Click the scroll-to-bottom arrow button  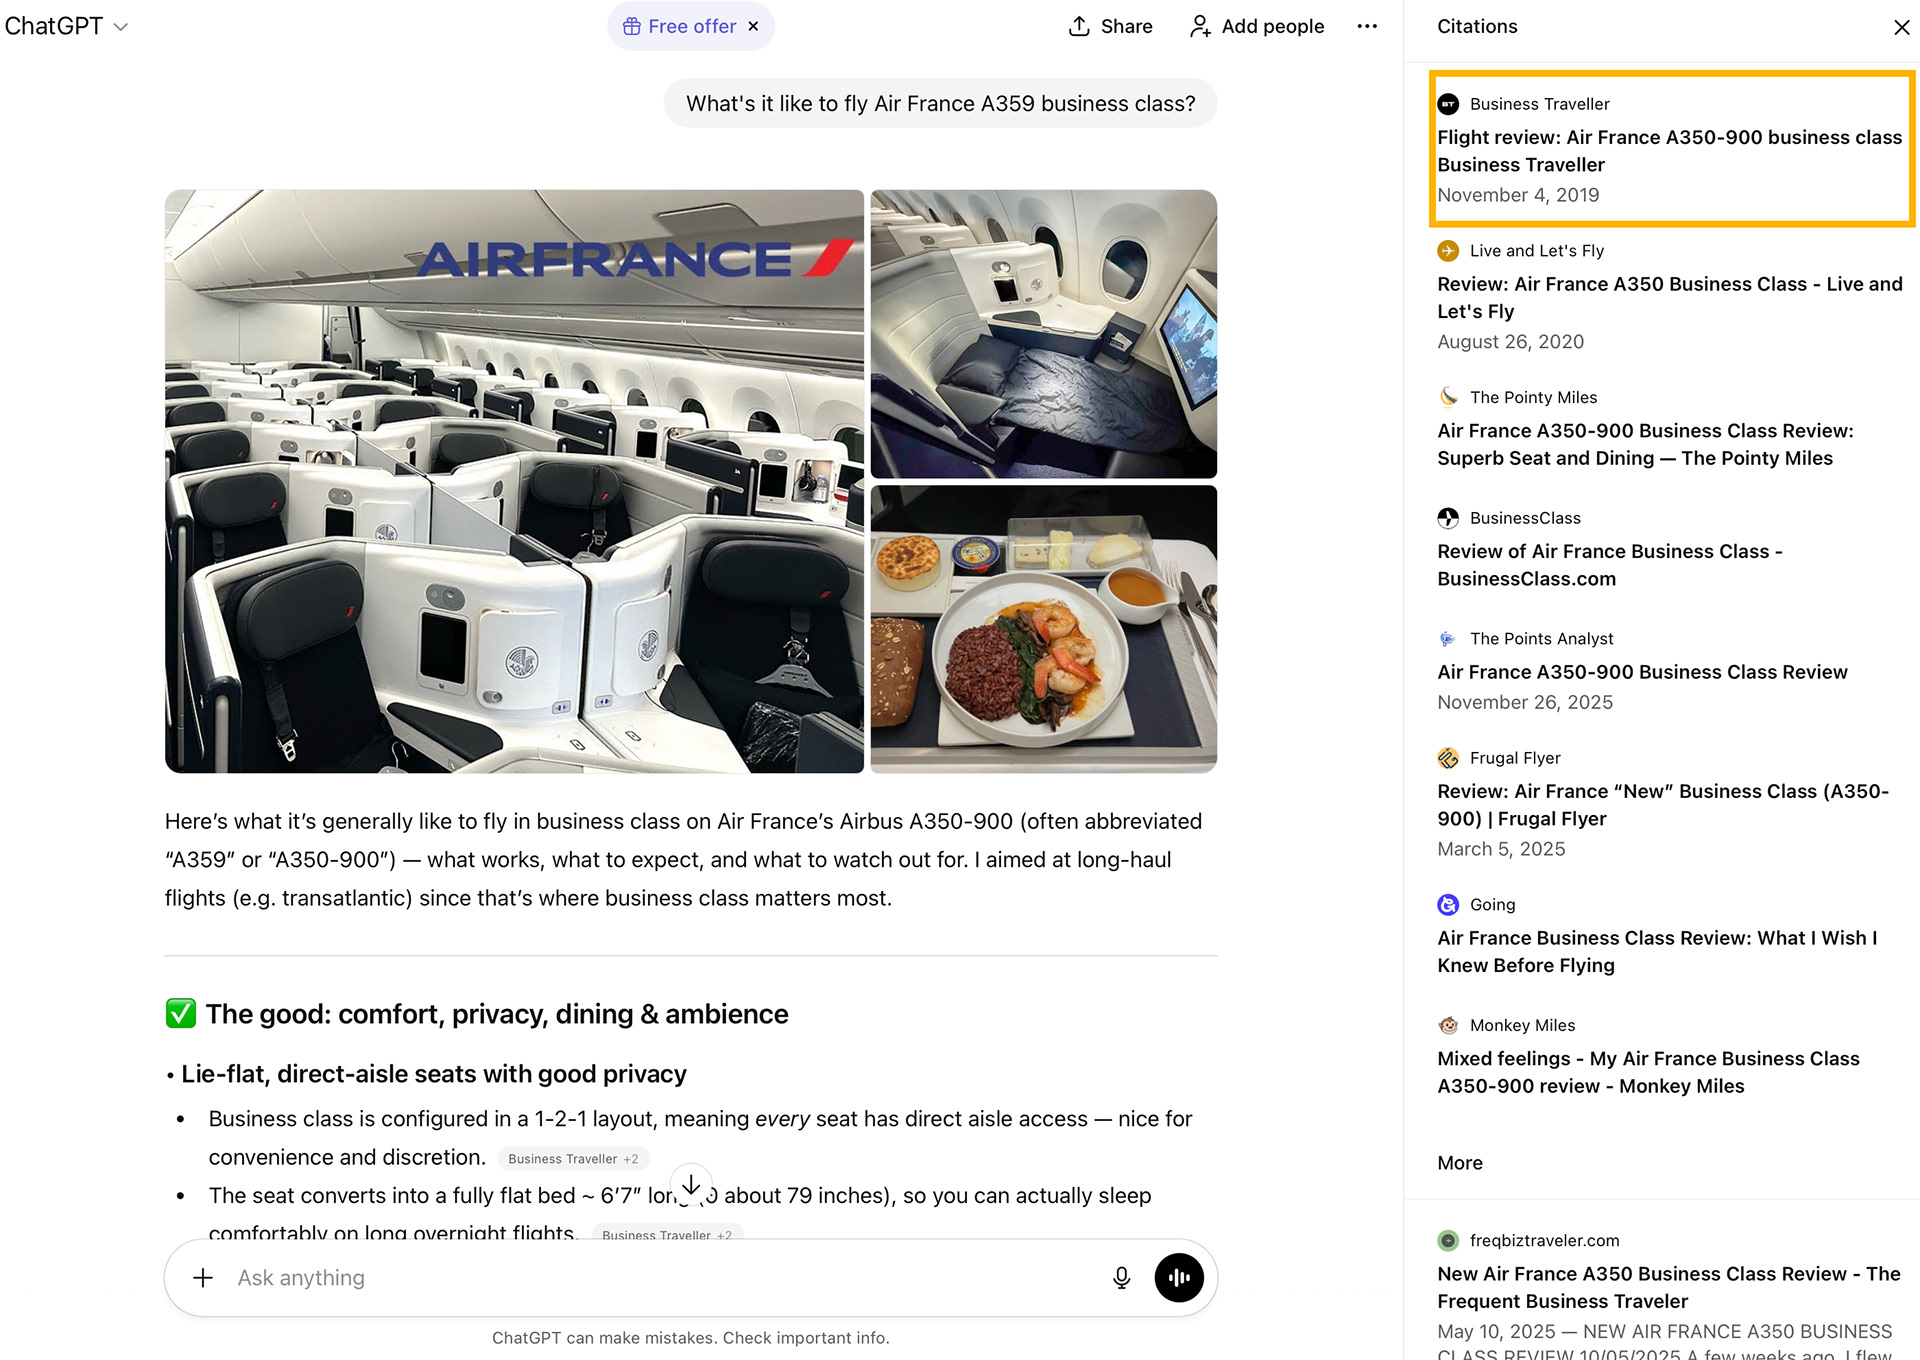[x=691, y=1185]
